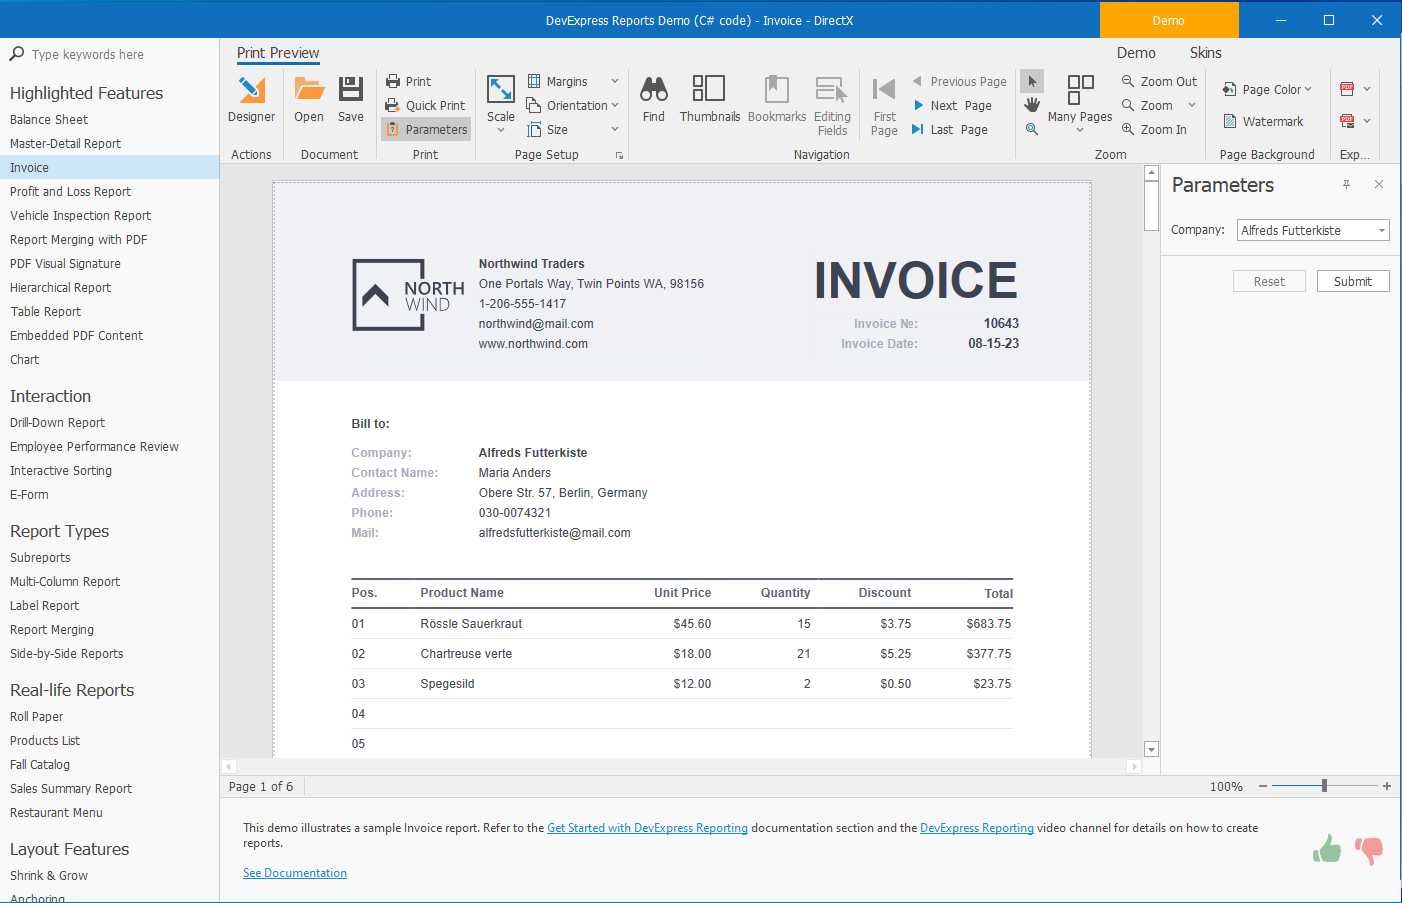The image size is (1402, 903).
Task: Click the Print button in the ribbon
Action: 408,81
